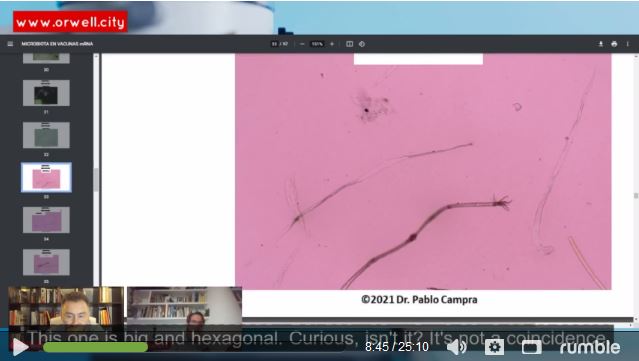Viewport: 639px width, 361px height.
Task: Click the ©2021 Dr. Pablo Campra caption
Action: tap(419, 300)
